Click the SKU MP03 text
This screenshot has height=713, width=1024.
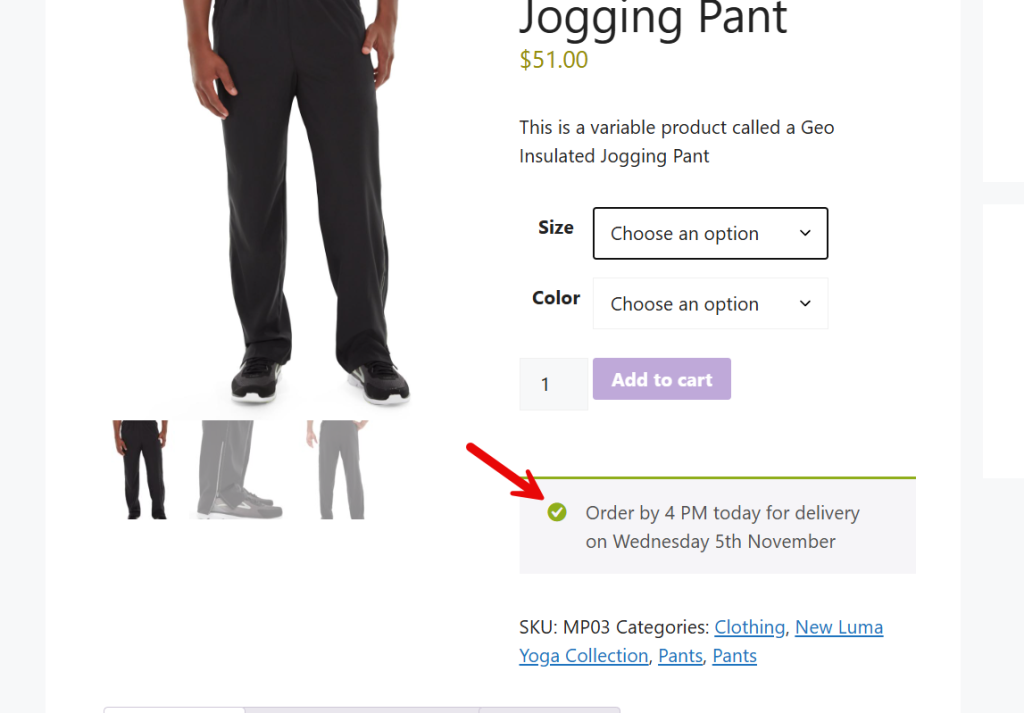click(564, 627)
